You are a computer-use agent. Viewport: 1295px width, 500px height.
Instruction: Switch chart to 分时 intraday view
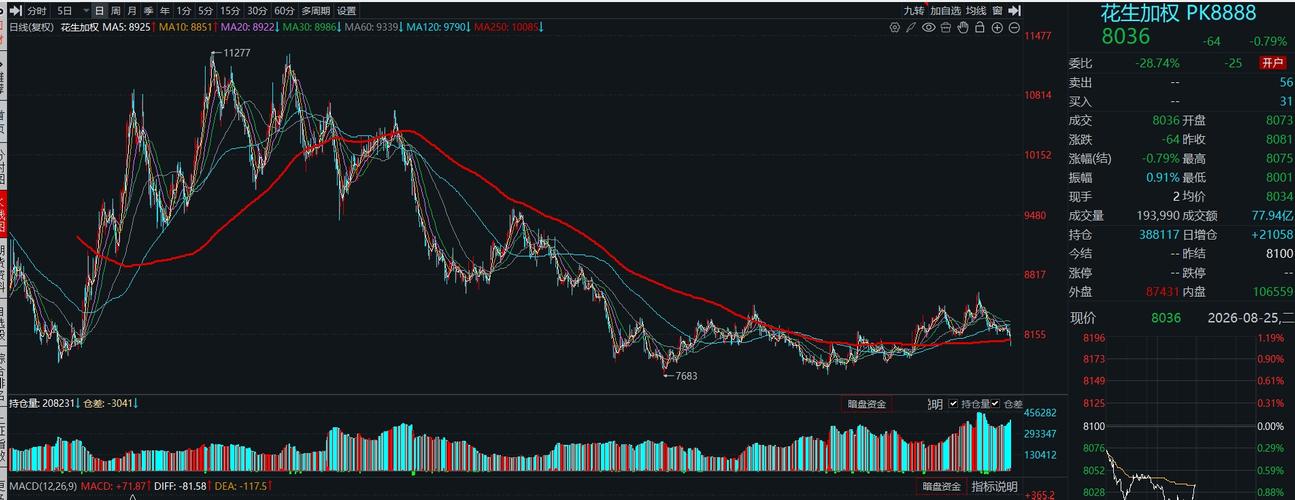click(36, 10)
